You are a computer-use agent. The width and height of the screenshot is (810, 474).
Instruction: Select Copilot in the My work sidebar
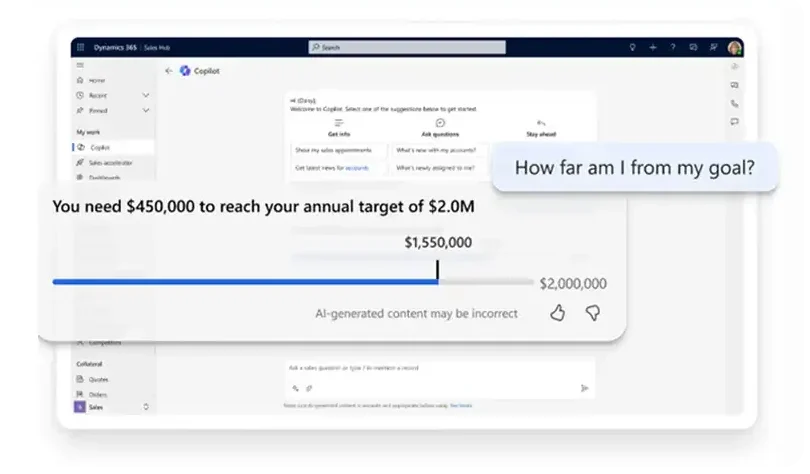114,147
